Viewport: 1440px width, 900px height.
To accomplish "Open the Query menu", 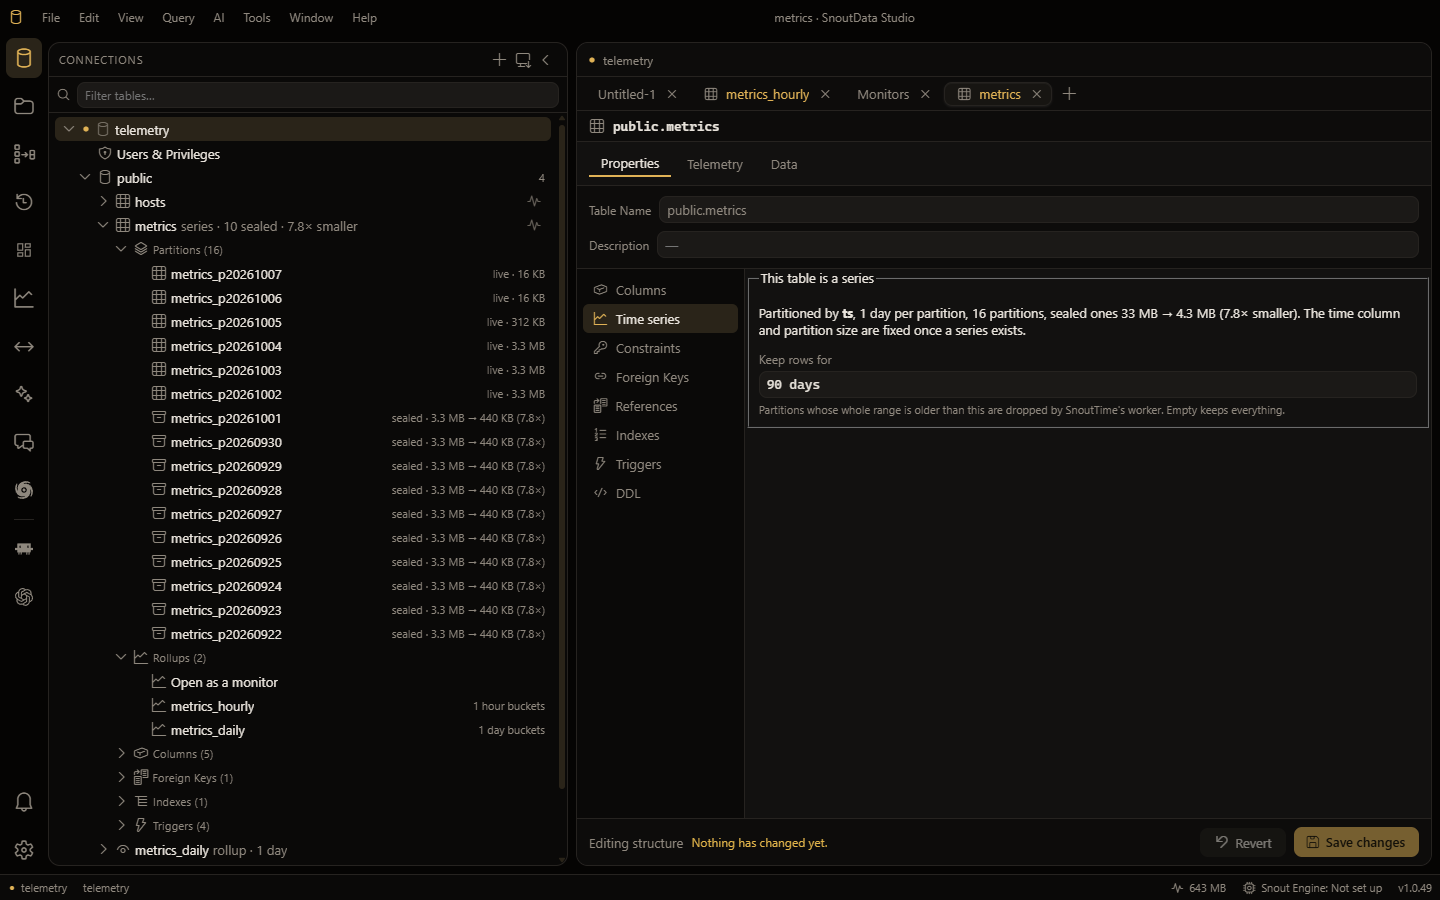I will 178,18.
